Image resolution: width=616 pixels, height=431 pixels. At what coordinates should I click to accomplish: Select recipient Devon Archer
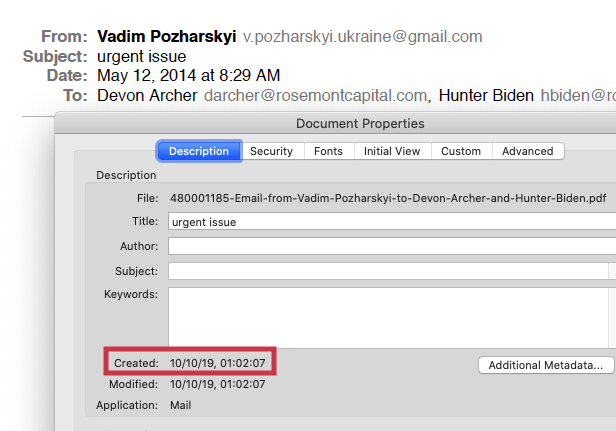click(x=148, y=96)
